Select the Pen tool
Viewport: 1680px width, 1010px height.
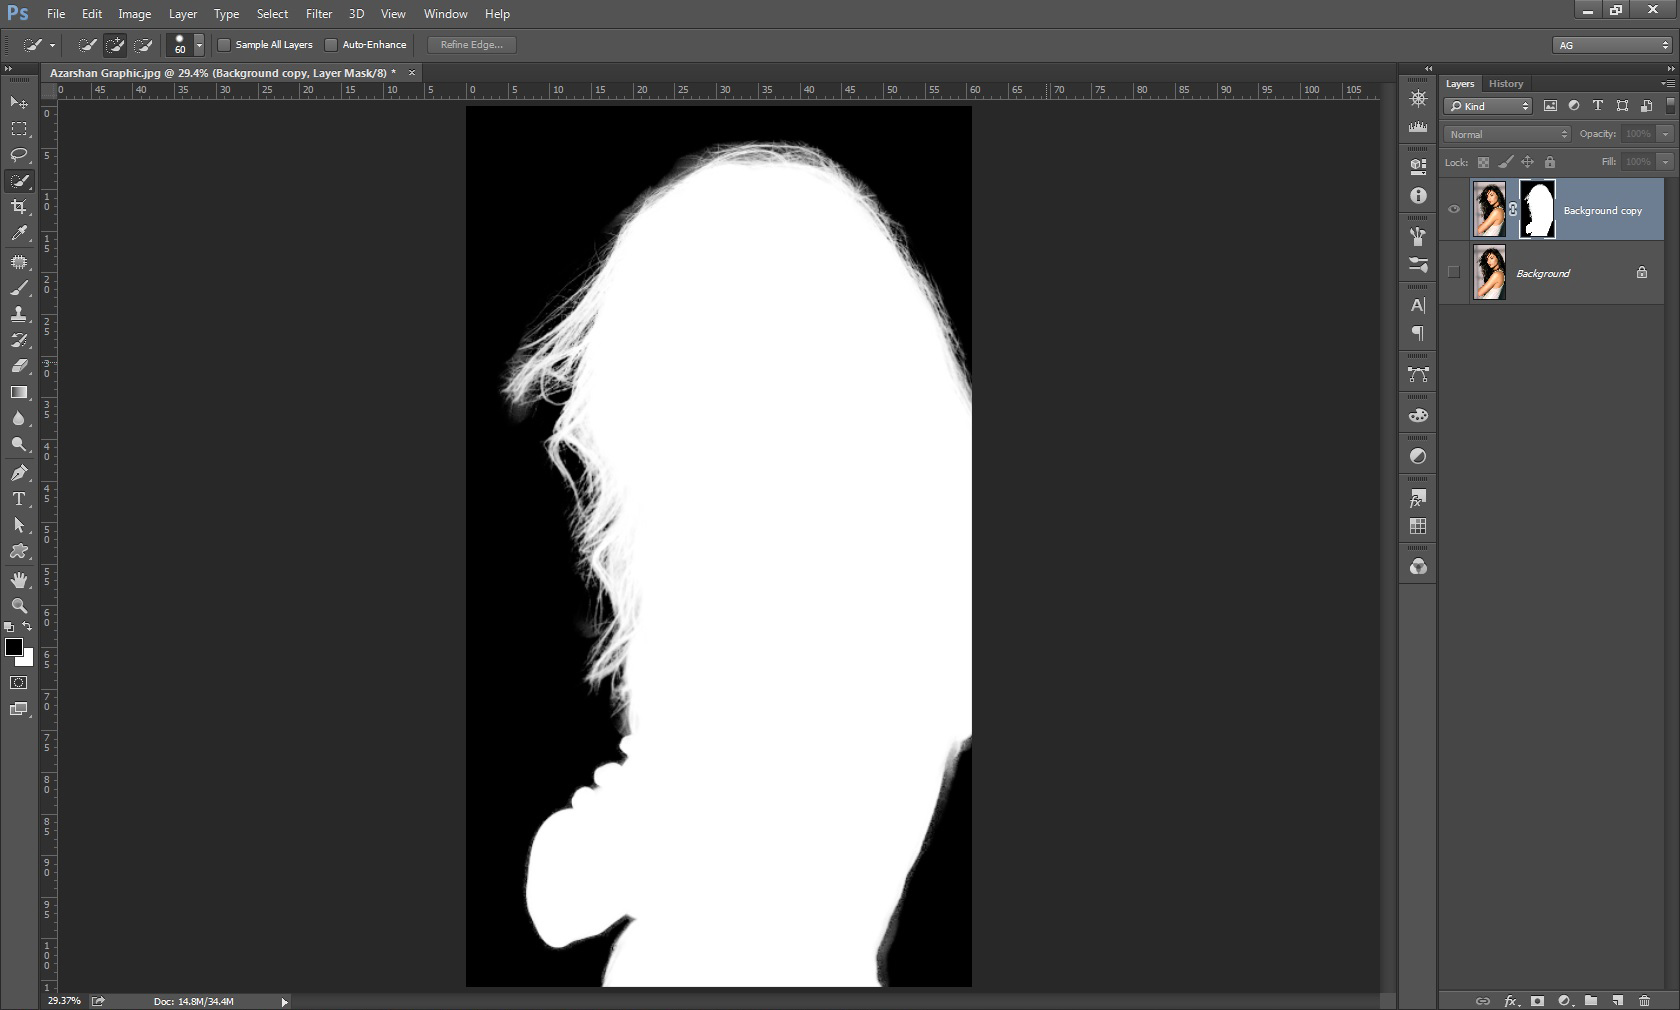click(x=19, y=473)
